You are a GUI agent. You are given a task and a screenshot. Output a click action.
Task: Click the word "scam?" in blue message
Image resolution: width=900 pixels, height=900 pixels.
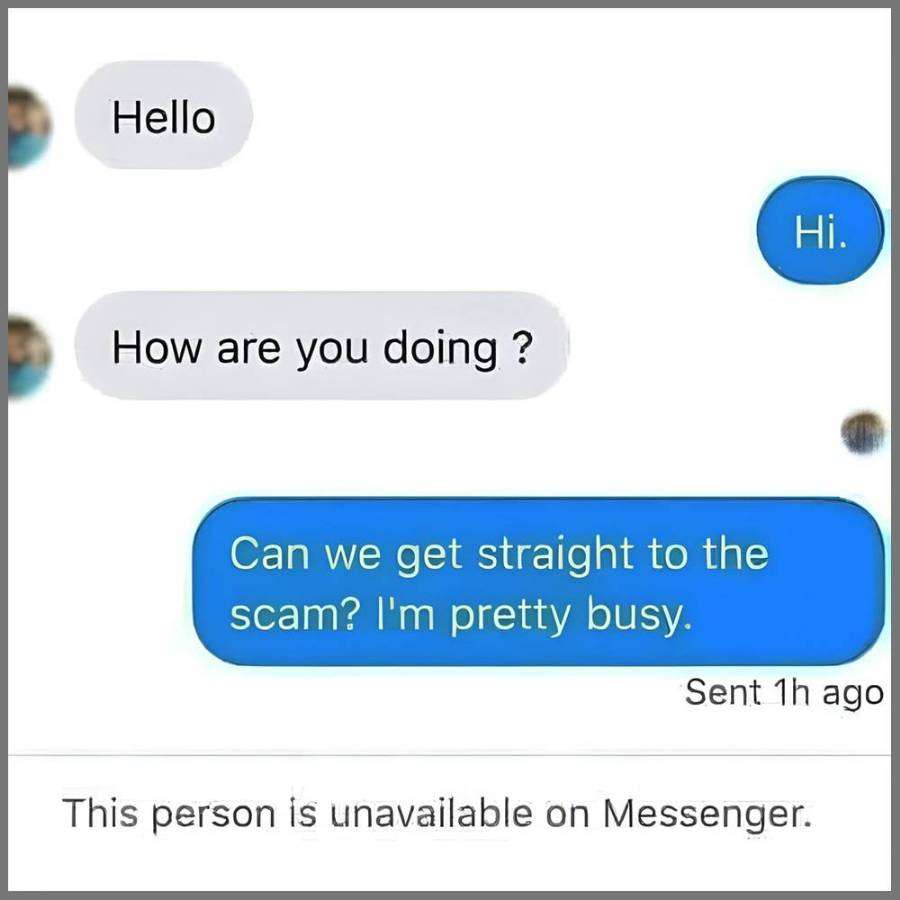pos(295,615)
